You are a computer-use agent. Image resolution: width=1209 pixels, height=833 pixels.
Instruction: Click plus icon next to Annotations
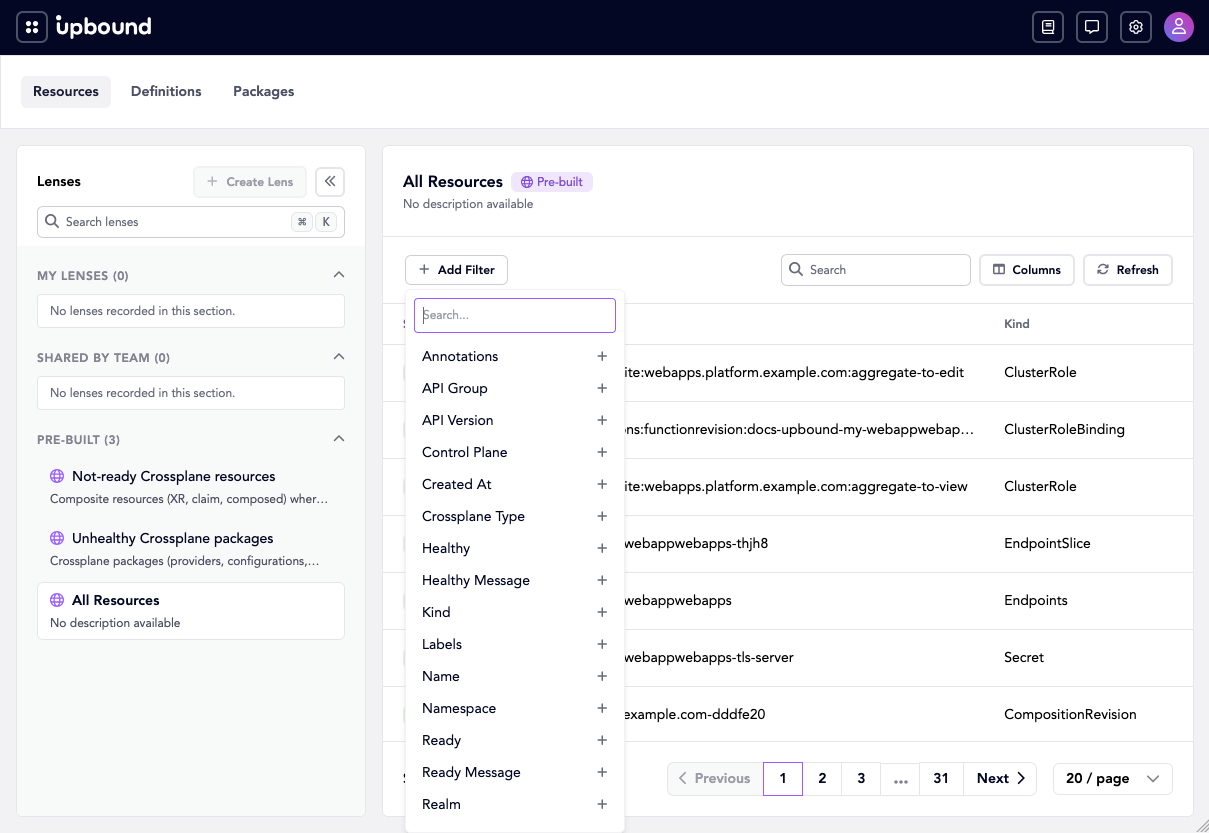point(602,356)
